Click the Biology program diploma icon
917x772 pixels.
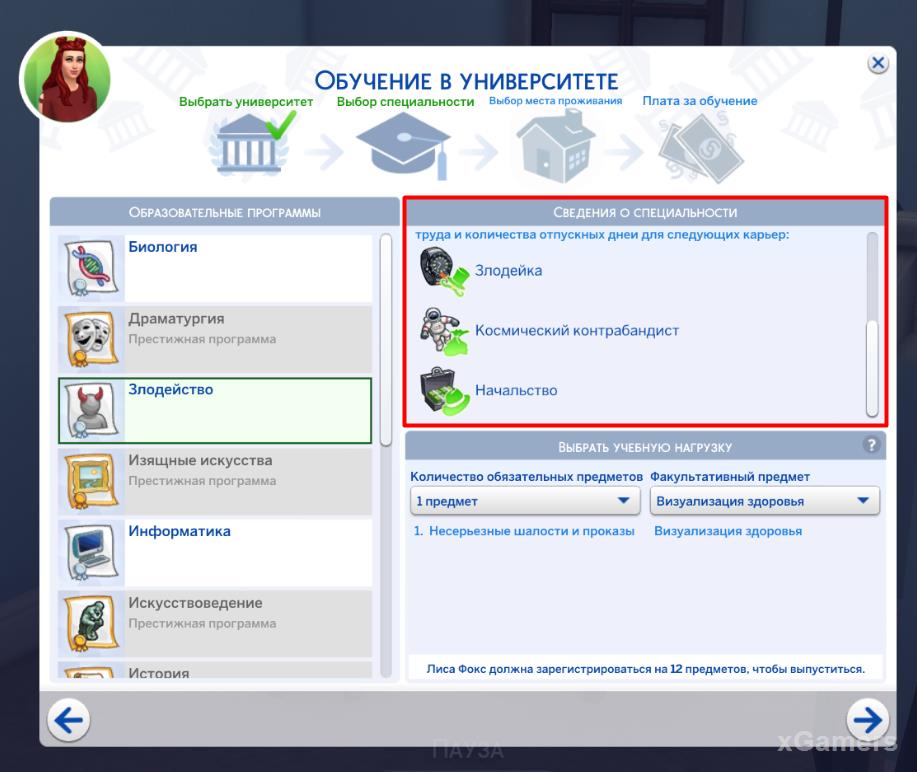(x=91, y=268)
